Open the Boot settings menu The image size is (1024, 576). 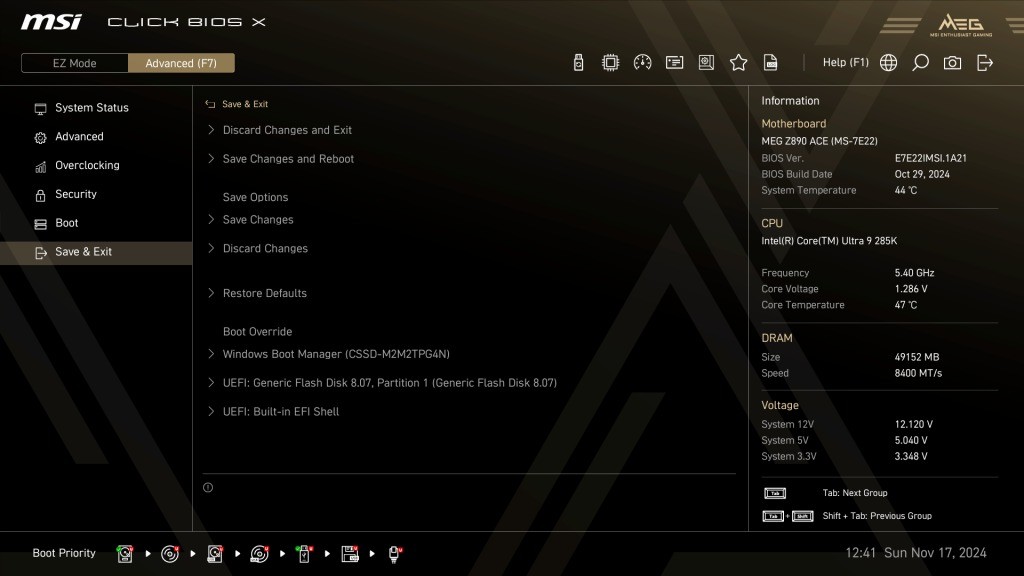pyautogui.click(x=96, y=223)
